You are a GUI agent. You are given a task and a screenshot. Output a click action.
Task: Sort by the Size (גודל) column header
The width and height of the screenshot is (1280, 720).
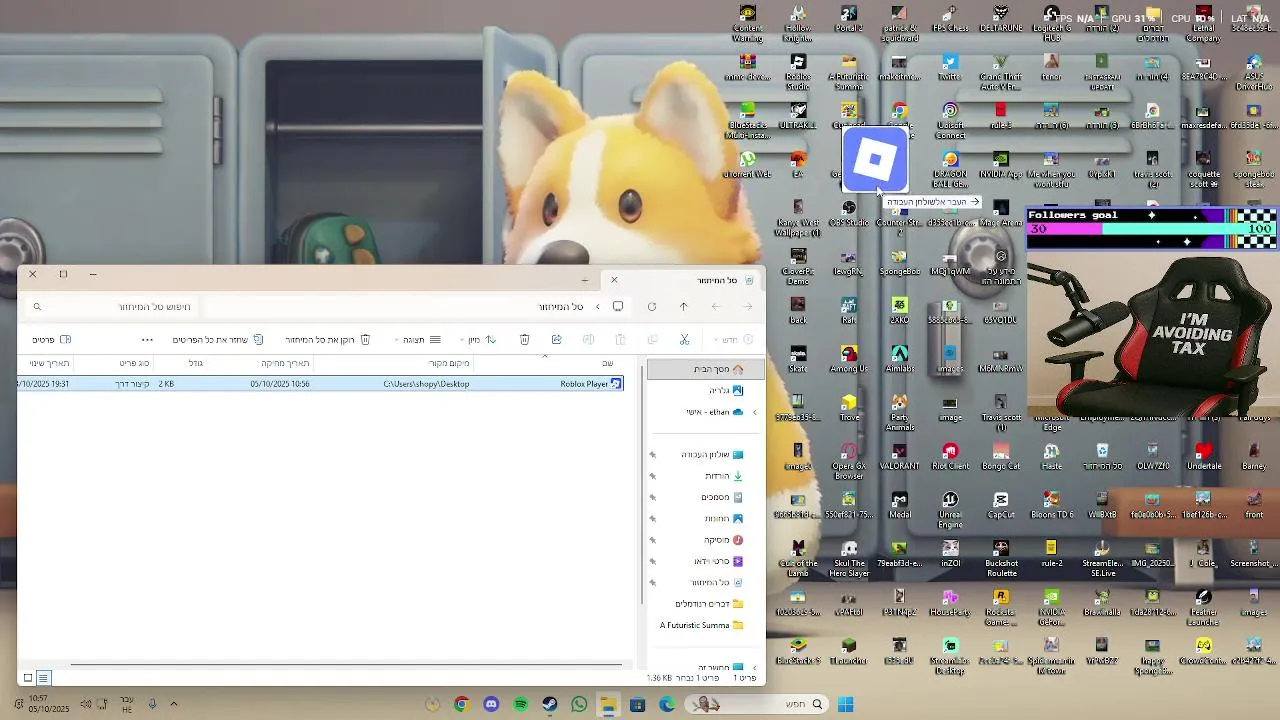pos(196,363)
